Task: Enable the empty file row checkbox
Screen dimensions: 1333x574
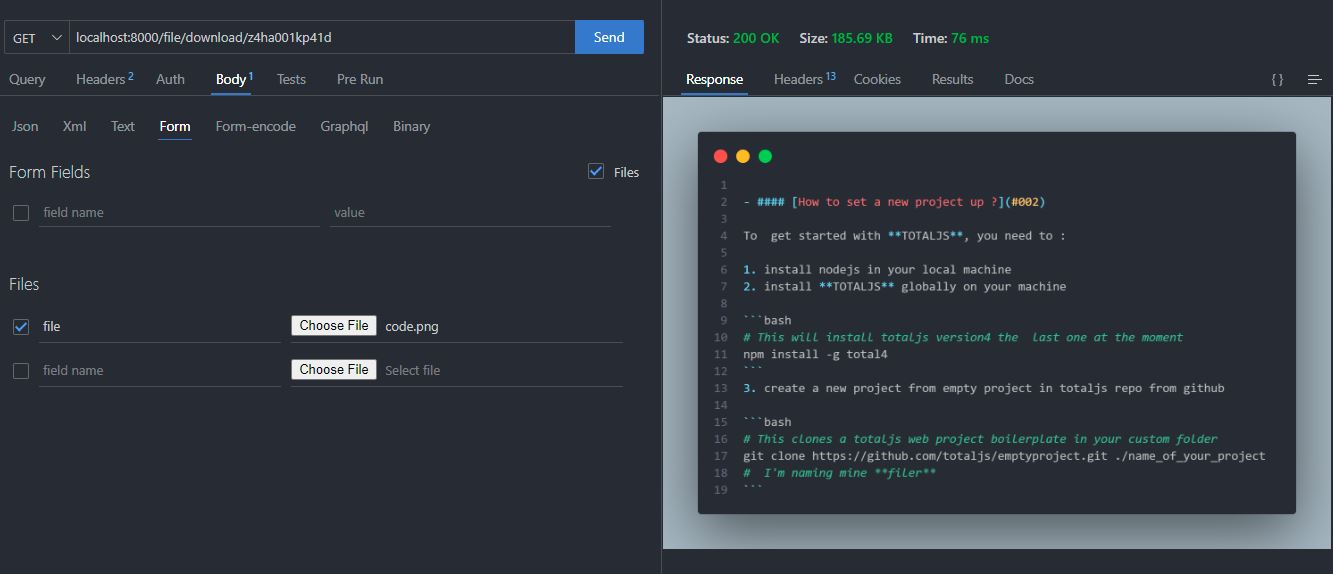Action: coord(21,370)
